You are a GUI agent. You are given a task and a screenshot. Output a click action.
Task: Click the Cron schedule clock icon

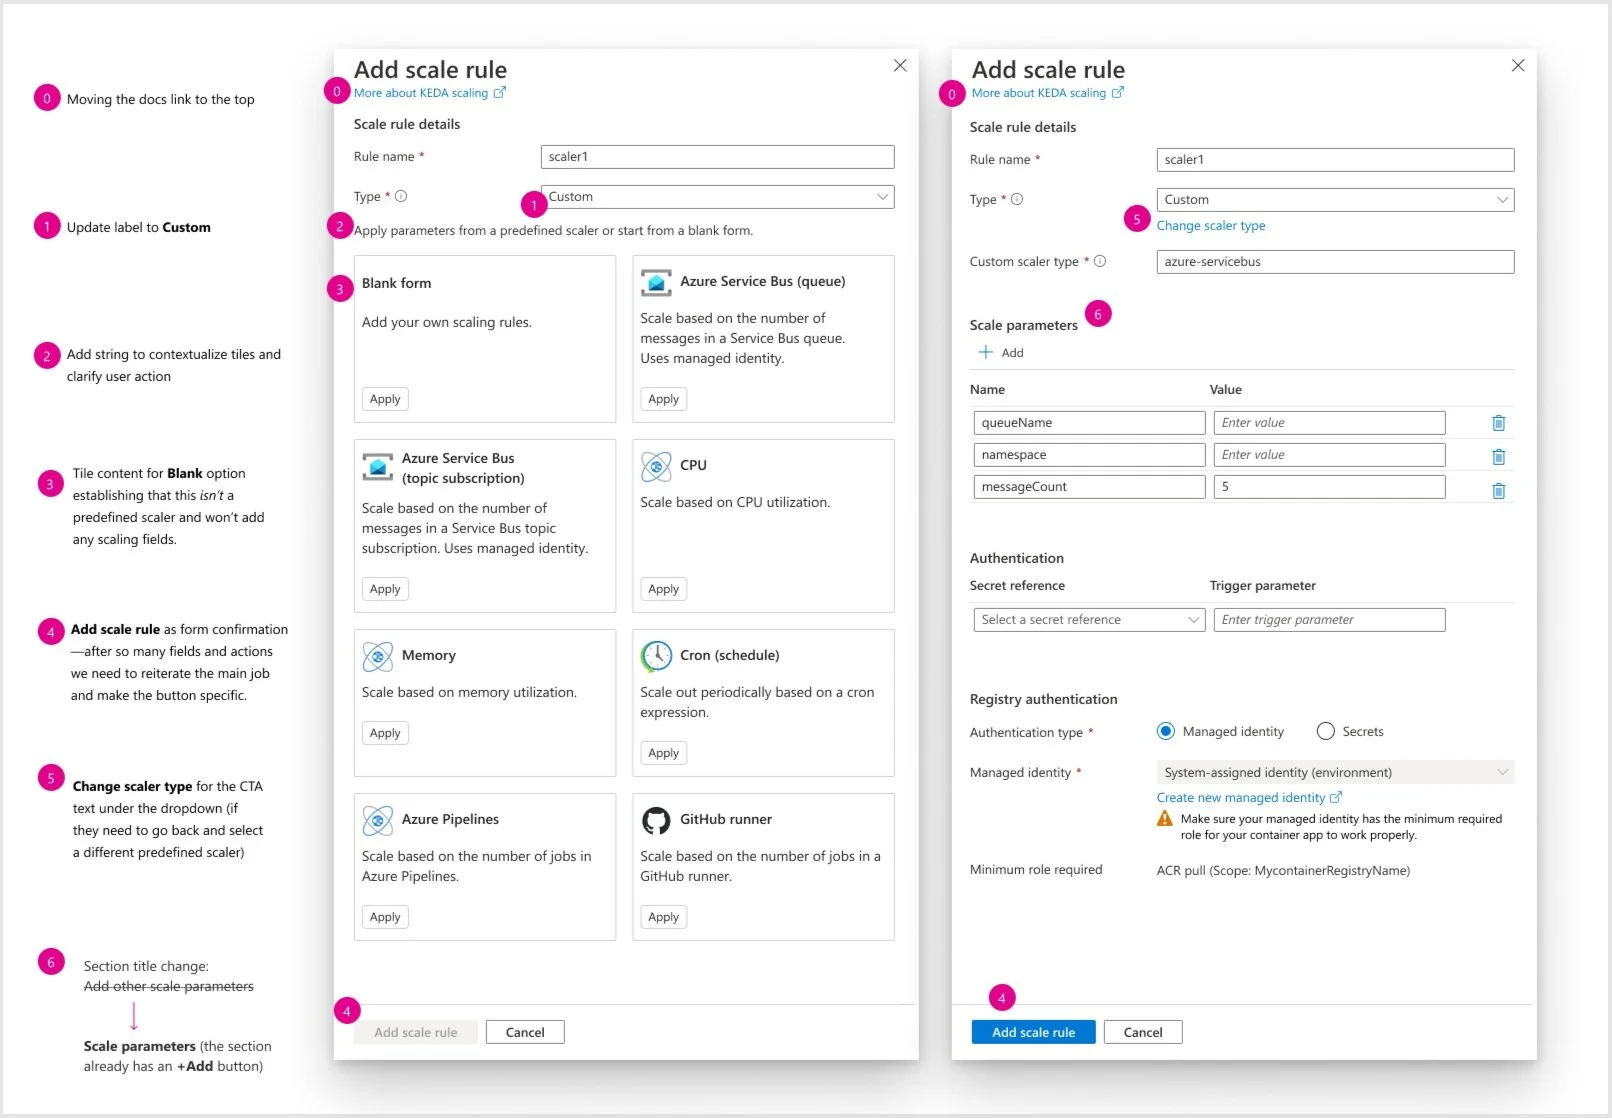pyautogui.click(x=656, y=656)
